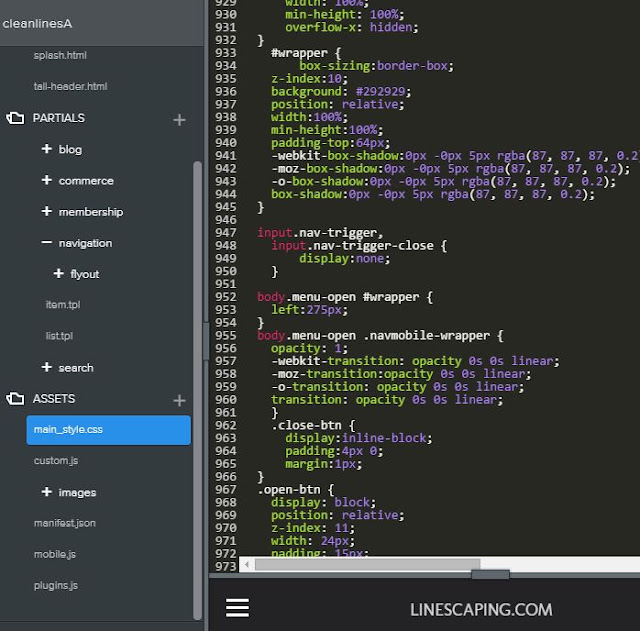Click the code editor horizontal scrollbar thumb
Image resolution: width=640 pixels, height=631 pixels.
click(367, 565)
